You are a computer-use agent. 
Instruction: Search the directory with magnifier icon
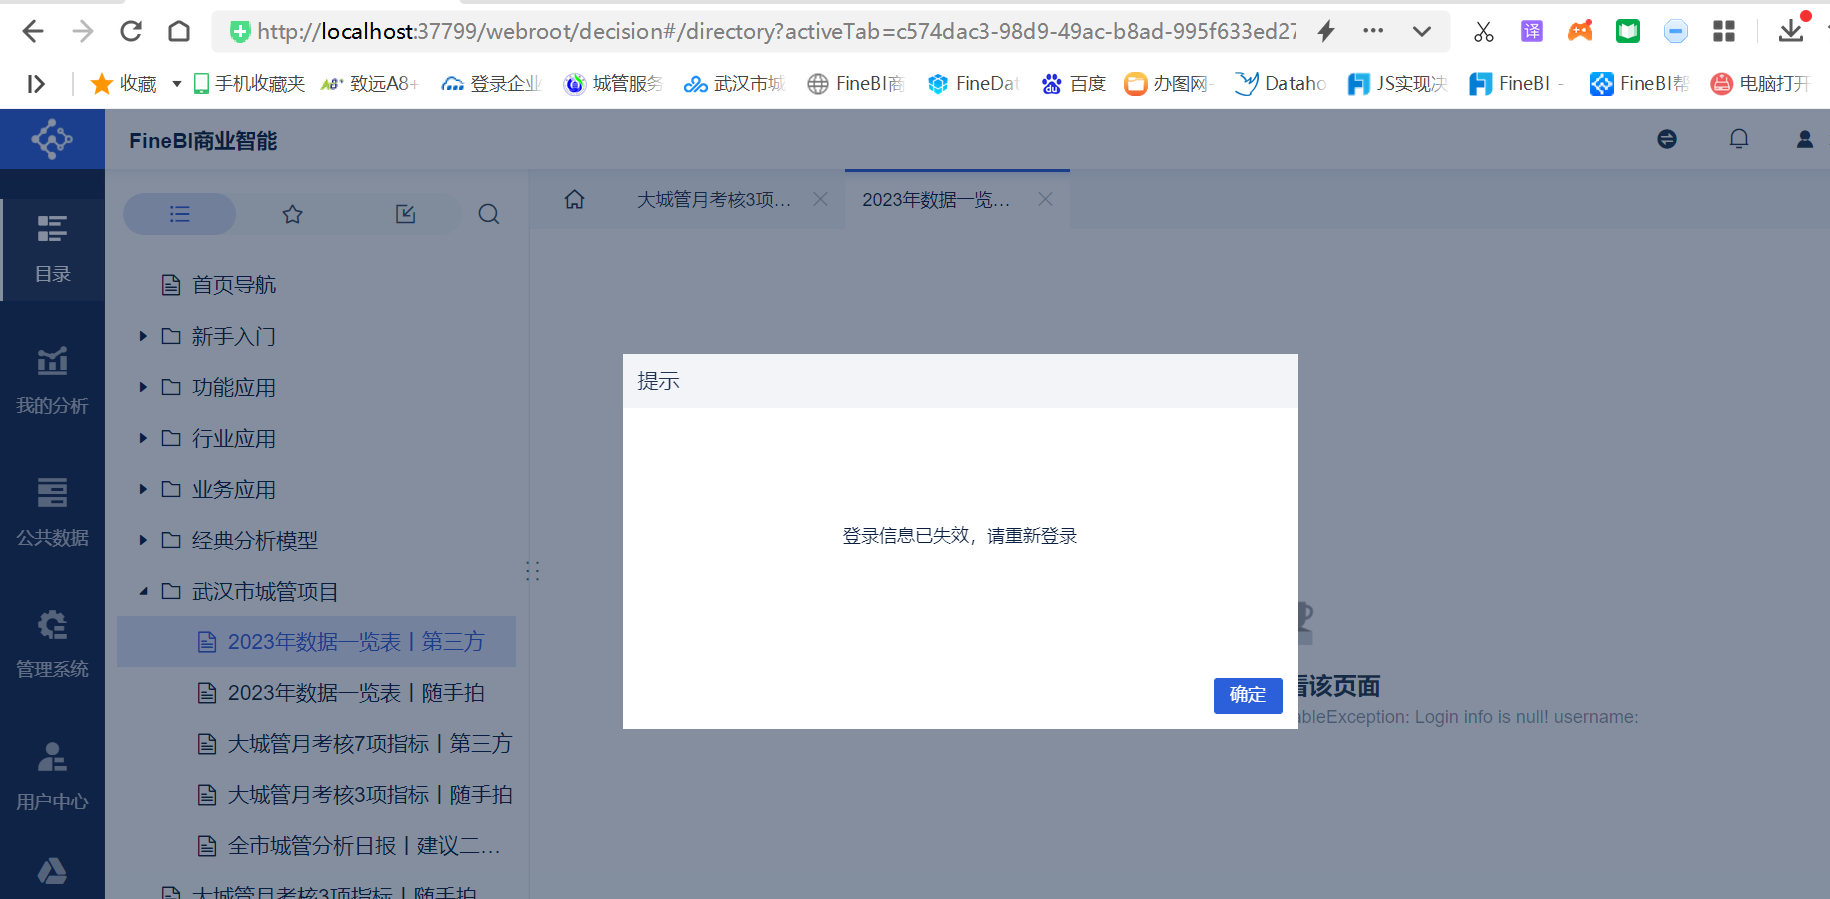pyautogui.click(x=489, y=214)
